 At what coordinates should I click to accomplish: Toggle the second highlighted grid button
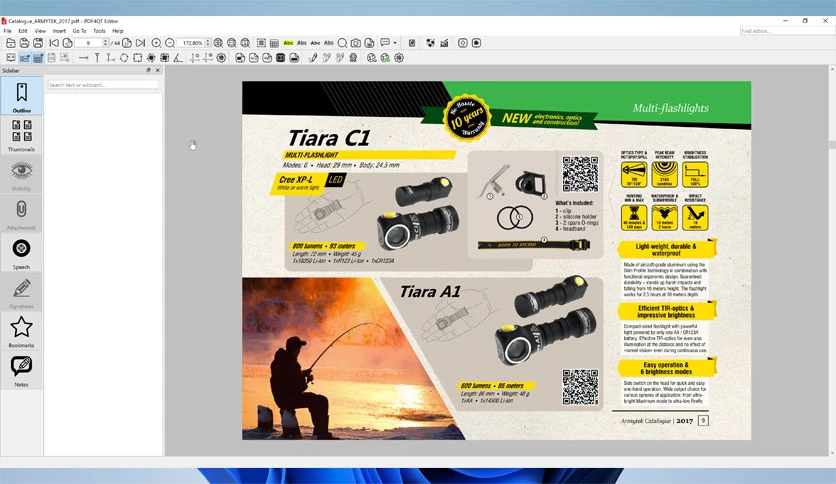38,58
